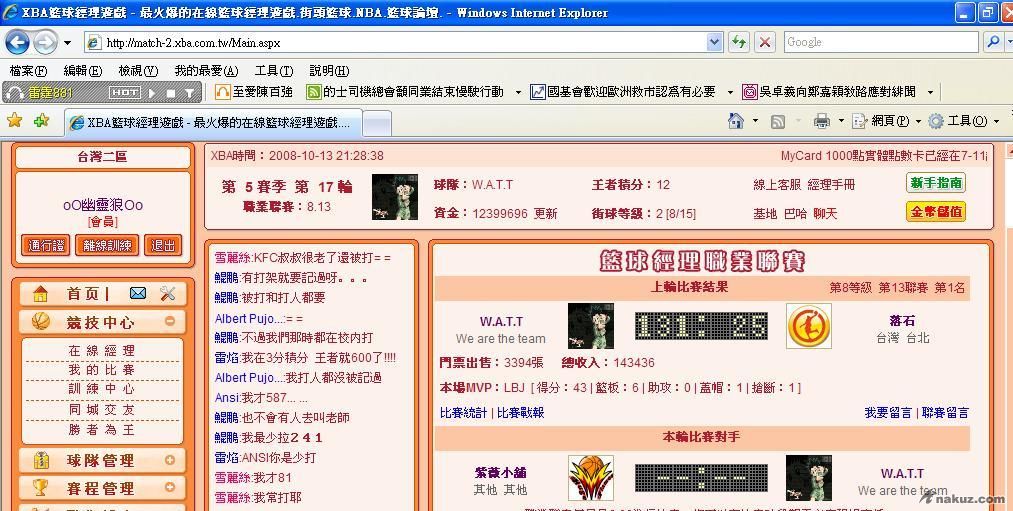Click the search magnifier icon
The image size is (1013, 511).
(994, 43)
